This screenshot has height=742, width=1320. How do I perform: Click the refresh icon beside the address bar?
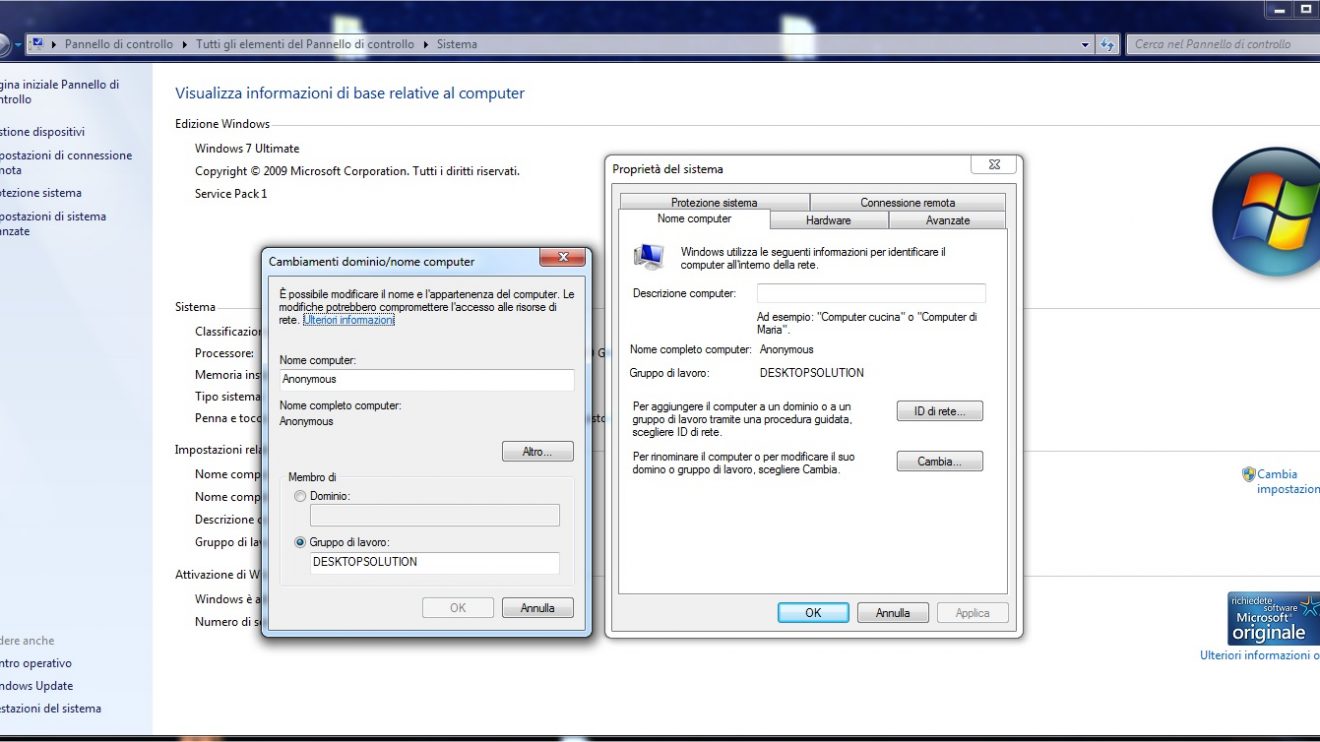[1107, 44]
